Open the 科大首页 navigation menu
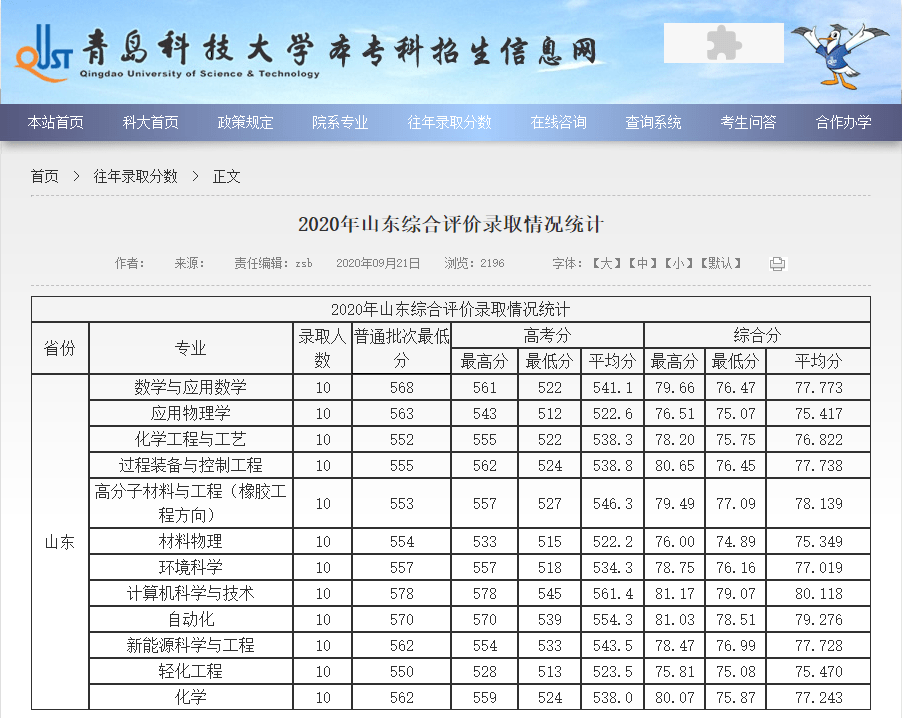This screenshot has height=718, width=902. click(x=150, y=122)
